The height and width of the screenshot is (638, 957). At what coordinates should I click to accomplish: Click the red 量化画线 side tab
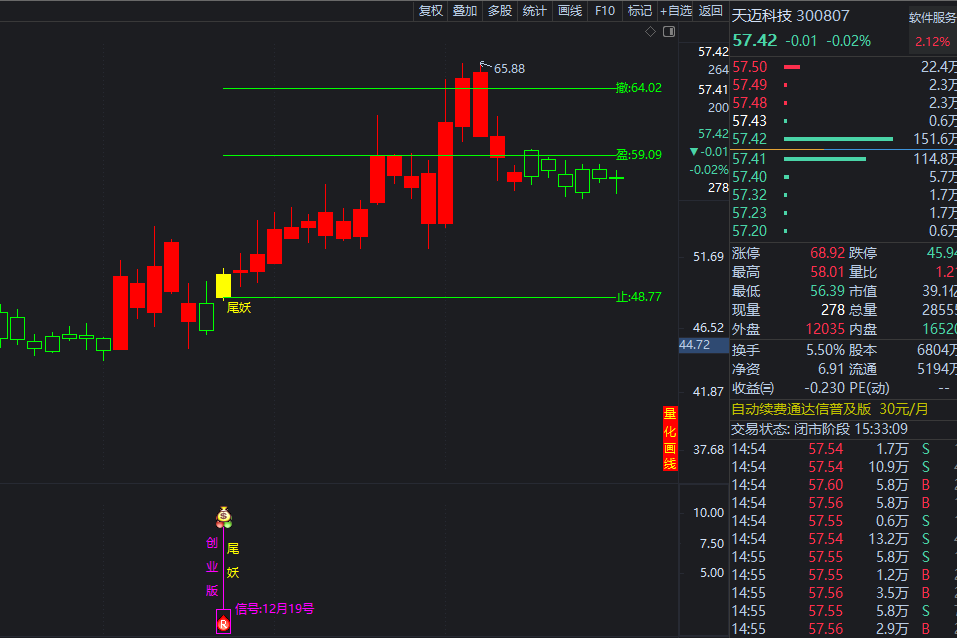coord(670,438)
